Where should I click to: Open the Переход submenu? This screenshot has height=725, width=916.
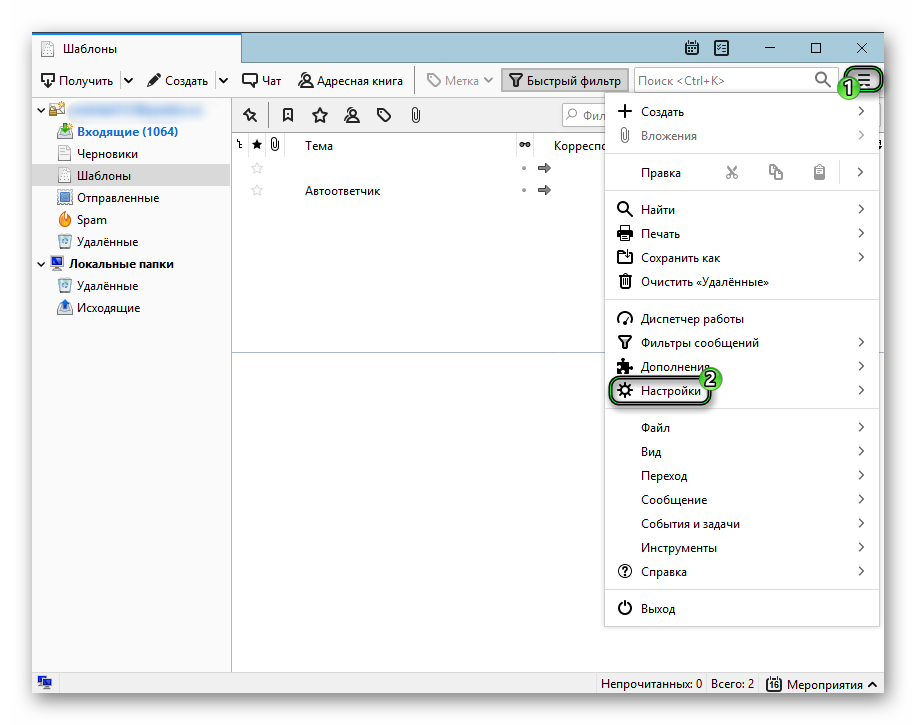[741, 476]
